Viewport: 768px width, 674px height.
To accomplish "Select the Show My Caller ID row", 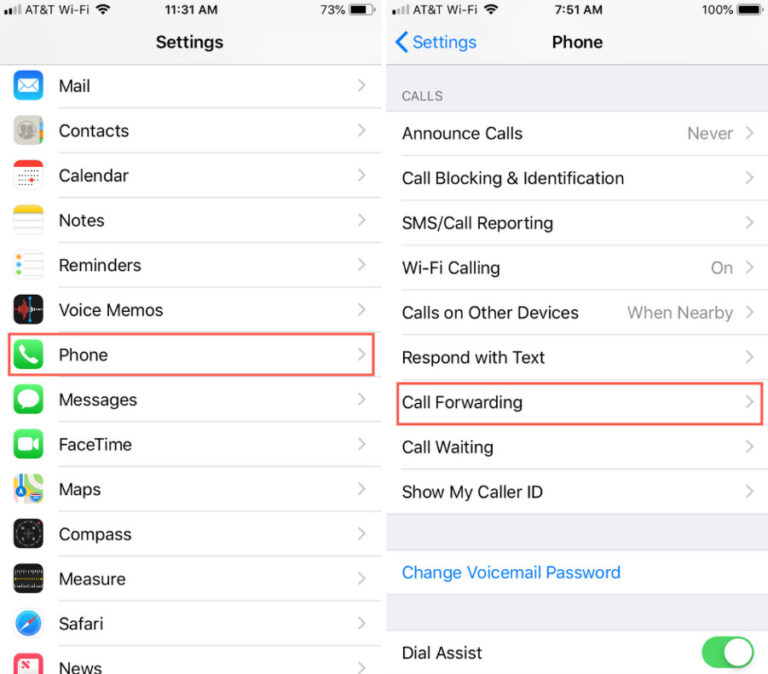I will 577,492.
